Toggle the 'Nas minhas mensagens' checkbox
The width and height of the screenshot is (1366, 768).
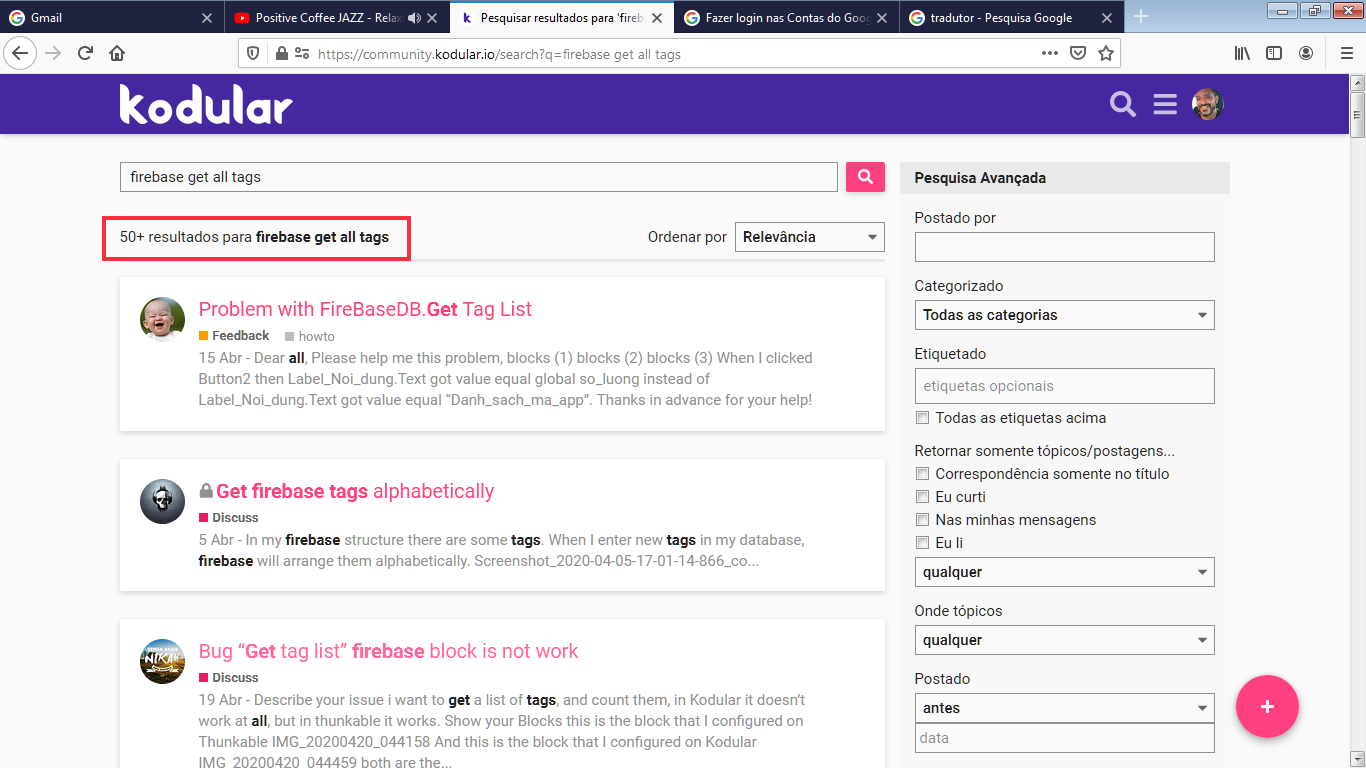[923, 520]
